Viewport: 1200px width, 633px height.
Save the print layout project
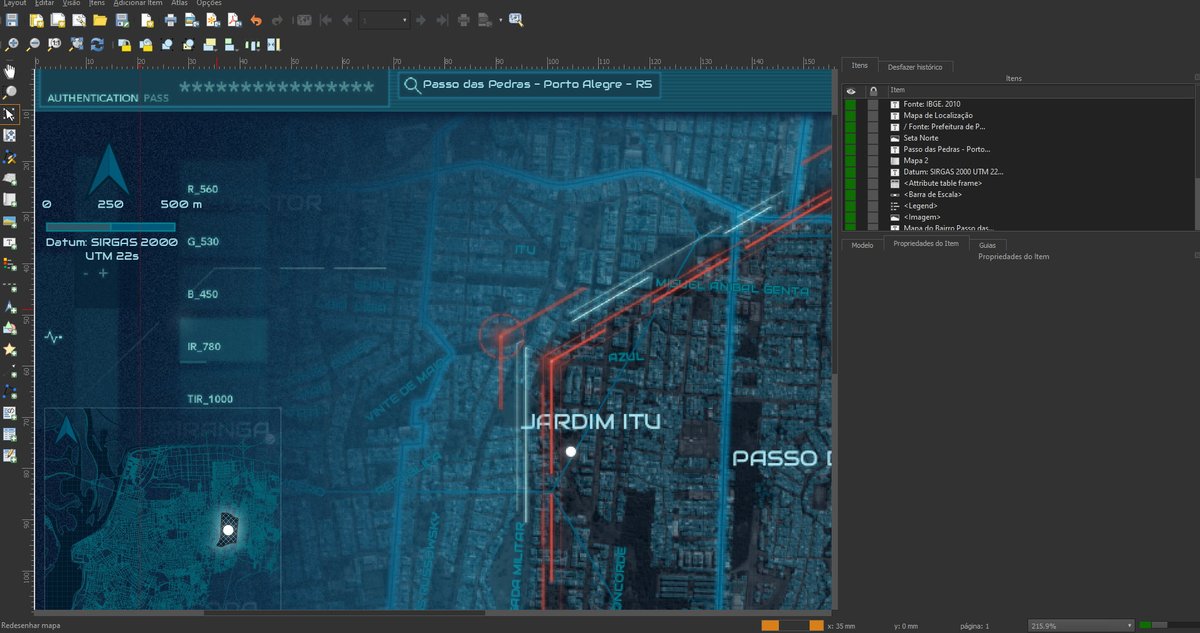click(x=11, y=20)
